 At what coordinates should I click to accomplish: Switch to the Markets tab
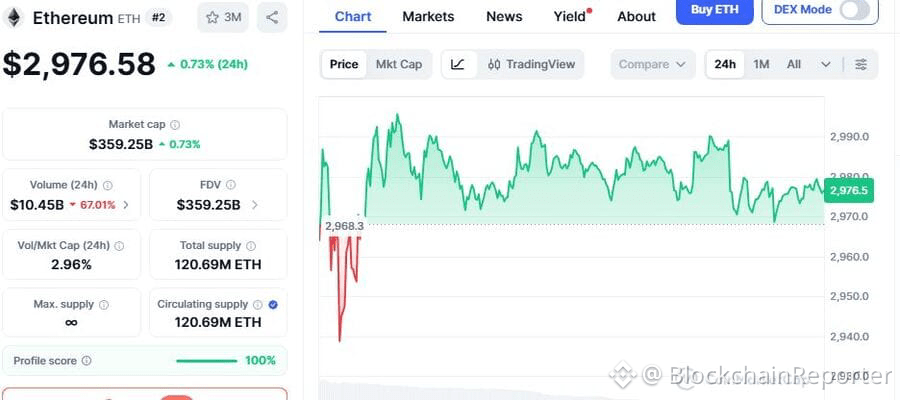(x=428, y=16)
